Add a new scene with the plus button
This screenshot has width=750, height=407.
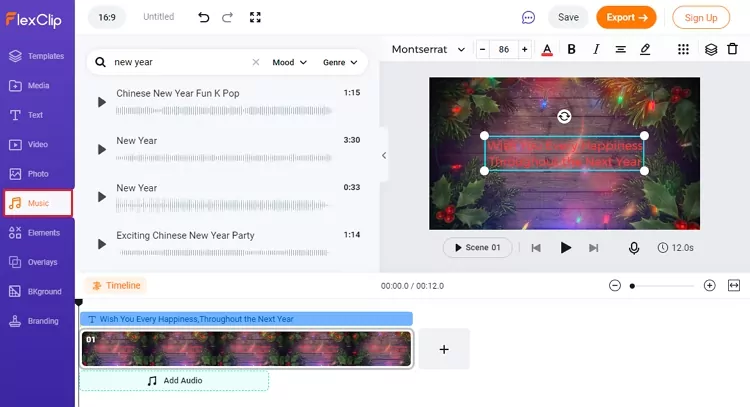(x=444, y=349)
